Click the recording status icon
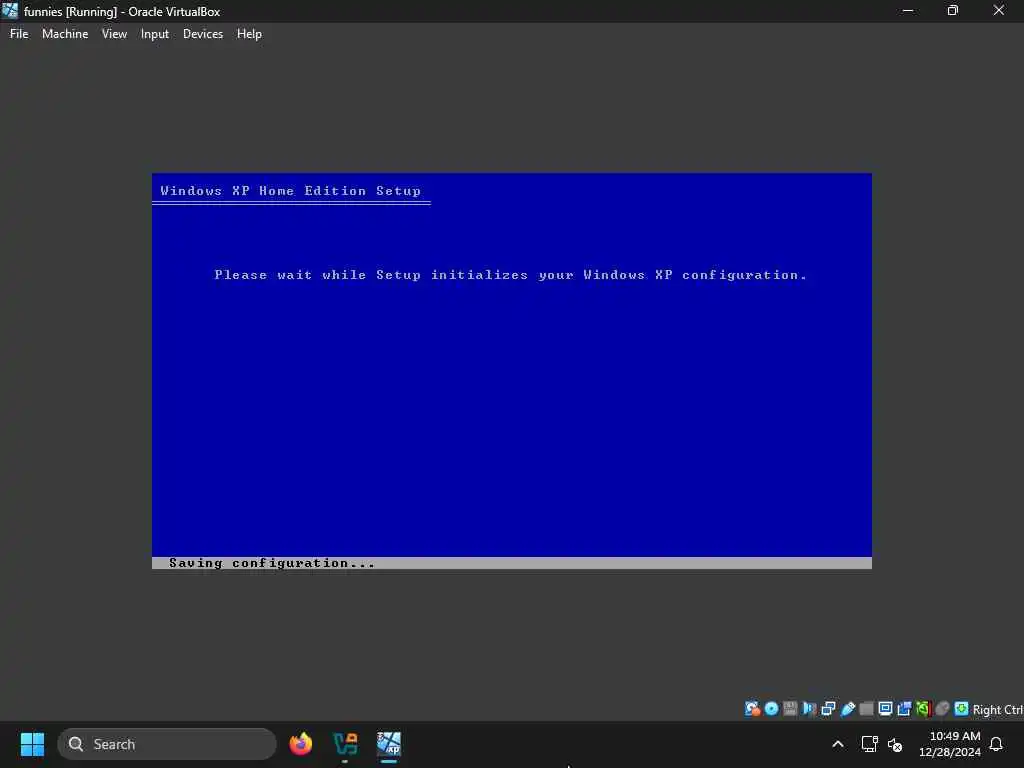The width and height of the screenshot is (1024, 768). [x=904, y=709]
